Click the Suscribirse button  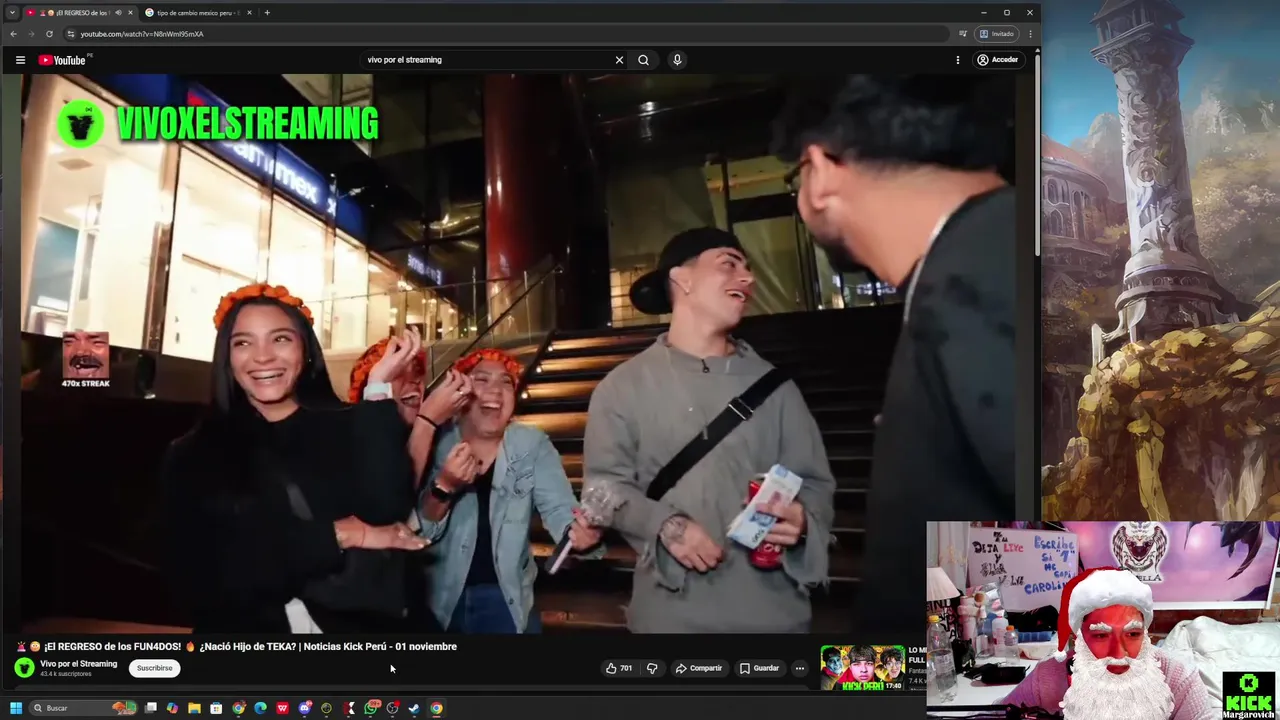[x=154, y=668]
